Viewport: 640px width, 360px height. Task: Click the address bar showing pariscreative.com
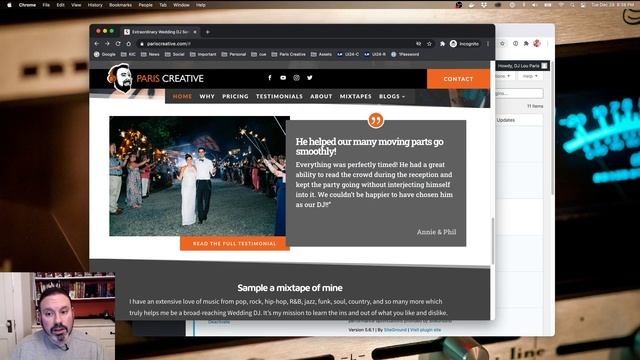[278, 44]
